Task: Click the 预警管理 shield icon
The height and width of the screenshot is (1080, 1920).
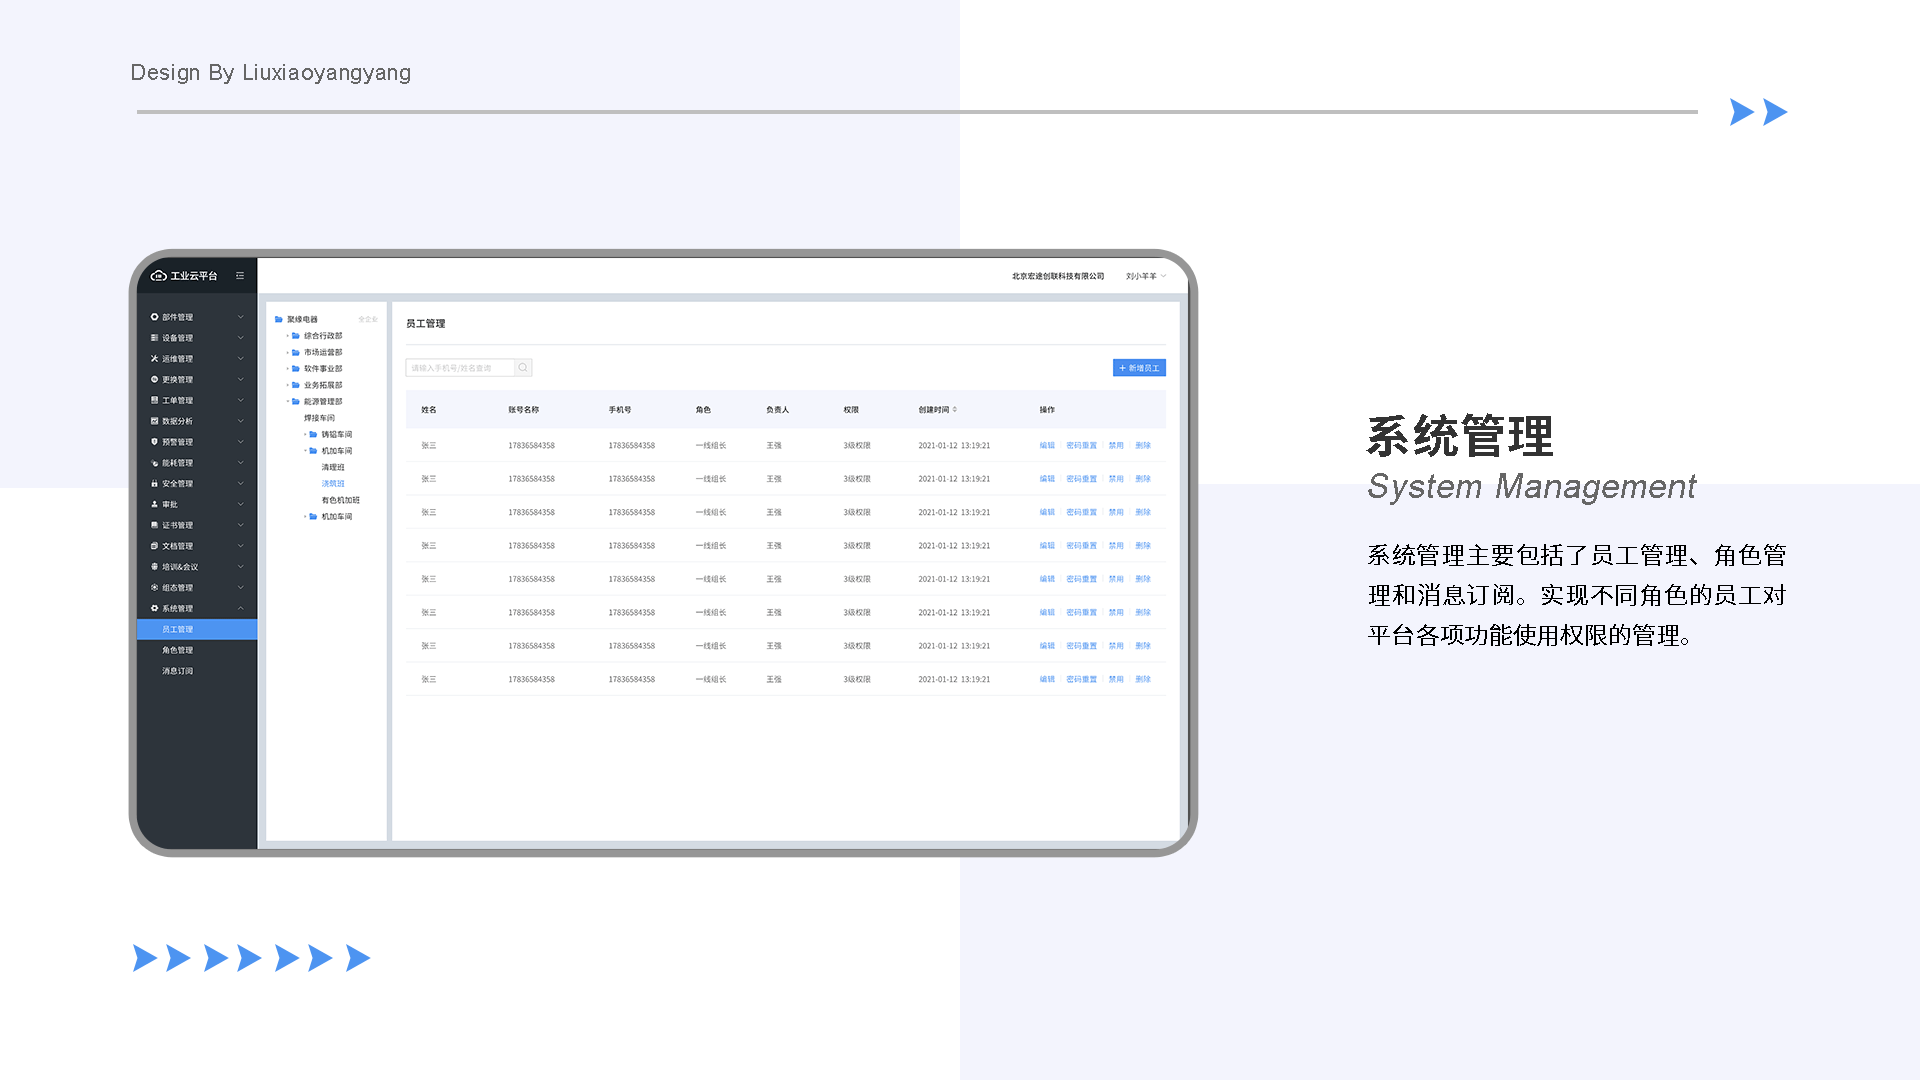Action: [x=155, y=442]
